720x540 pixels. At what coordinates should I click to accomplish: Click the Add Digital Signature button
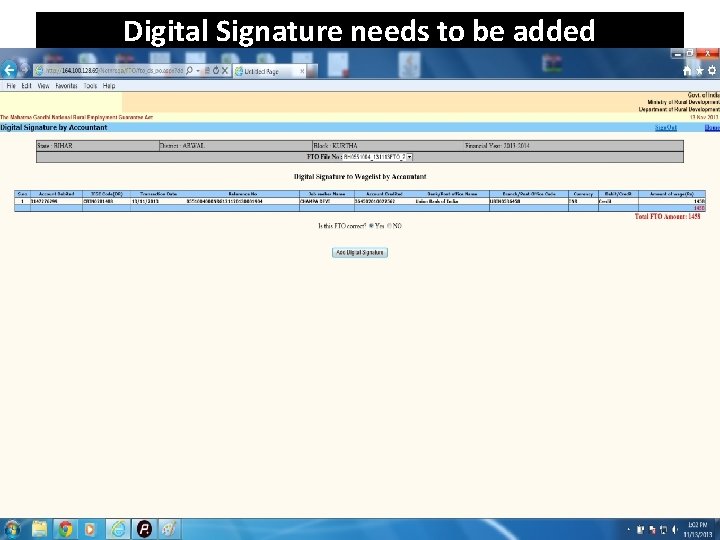pyautogui.click(x=360, y=253)
